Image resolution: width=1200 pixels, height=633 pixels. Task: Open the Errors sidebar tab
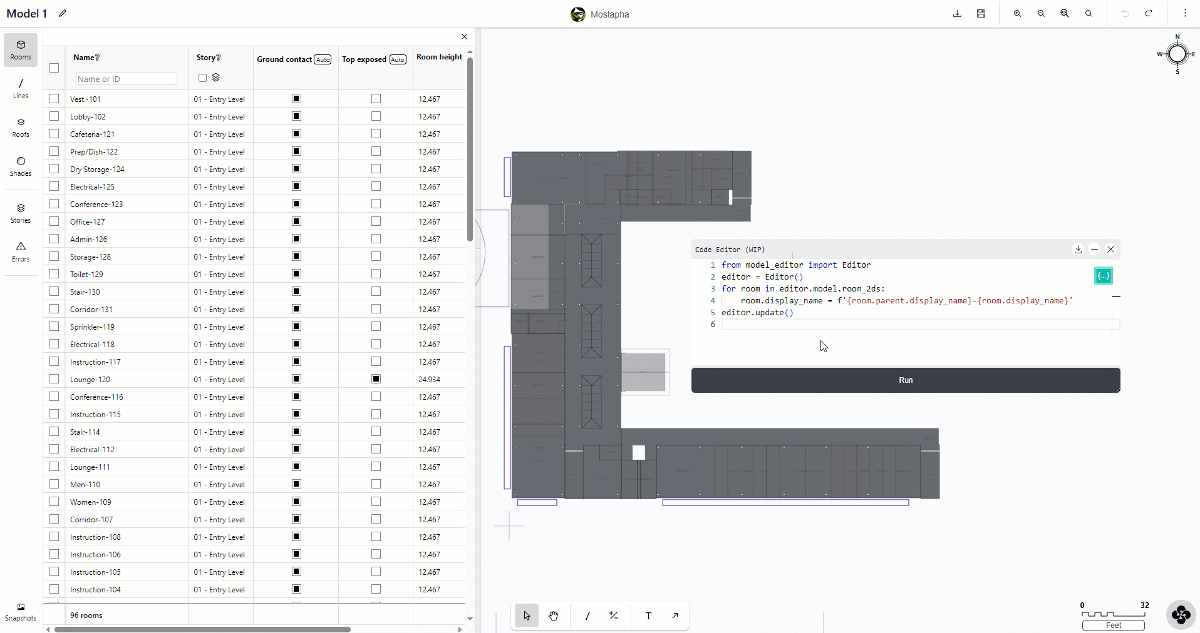tap(21, 251)
